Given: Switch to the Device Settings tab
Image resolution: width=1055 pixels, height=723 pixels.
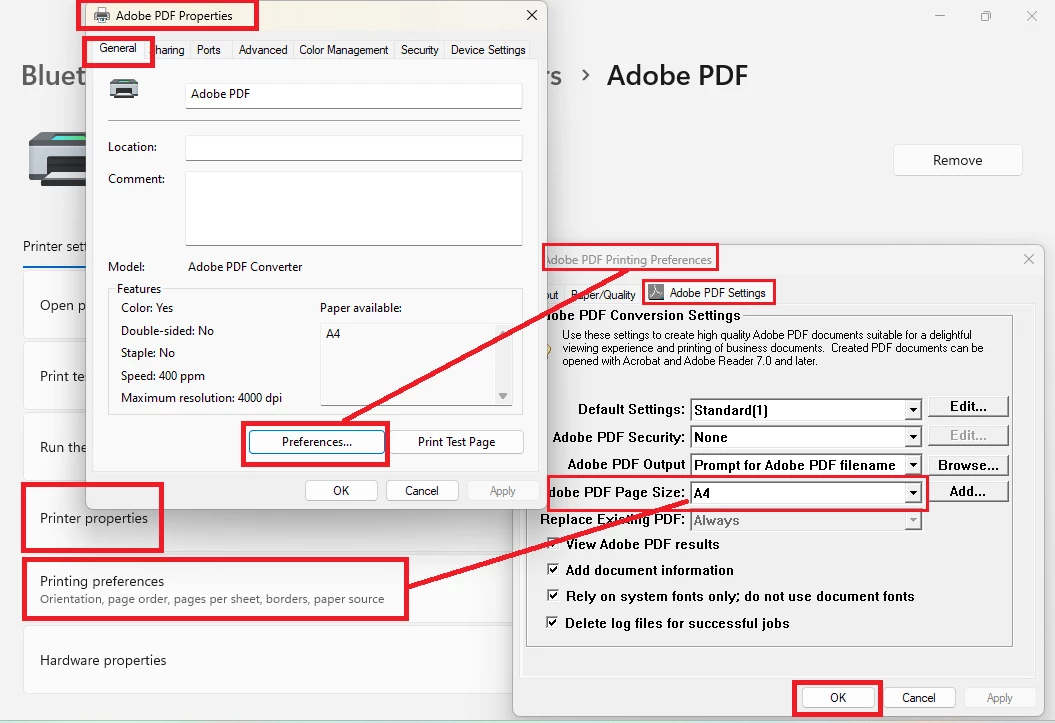Looking at the screenshot, I should tap(488, 50).
